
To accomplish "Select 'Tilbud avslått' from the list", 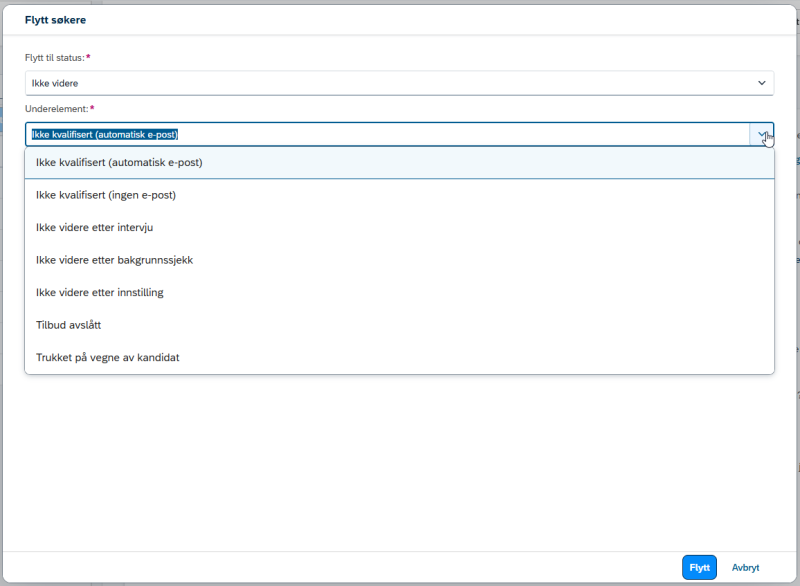I will pyautogui.click(x=399, y=325).
